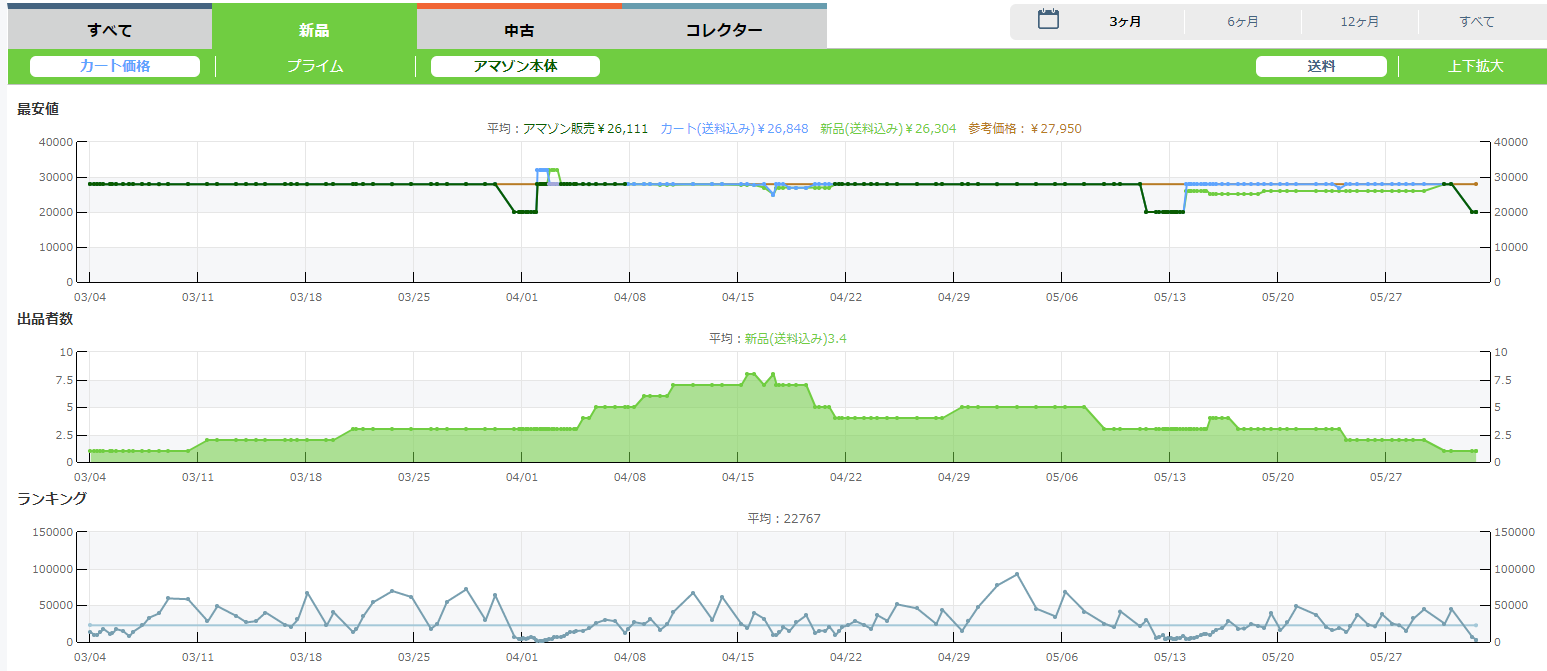1547x671 pixels.
Task: Open the 中古 tab
Action: [x=519, y=30]
